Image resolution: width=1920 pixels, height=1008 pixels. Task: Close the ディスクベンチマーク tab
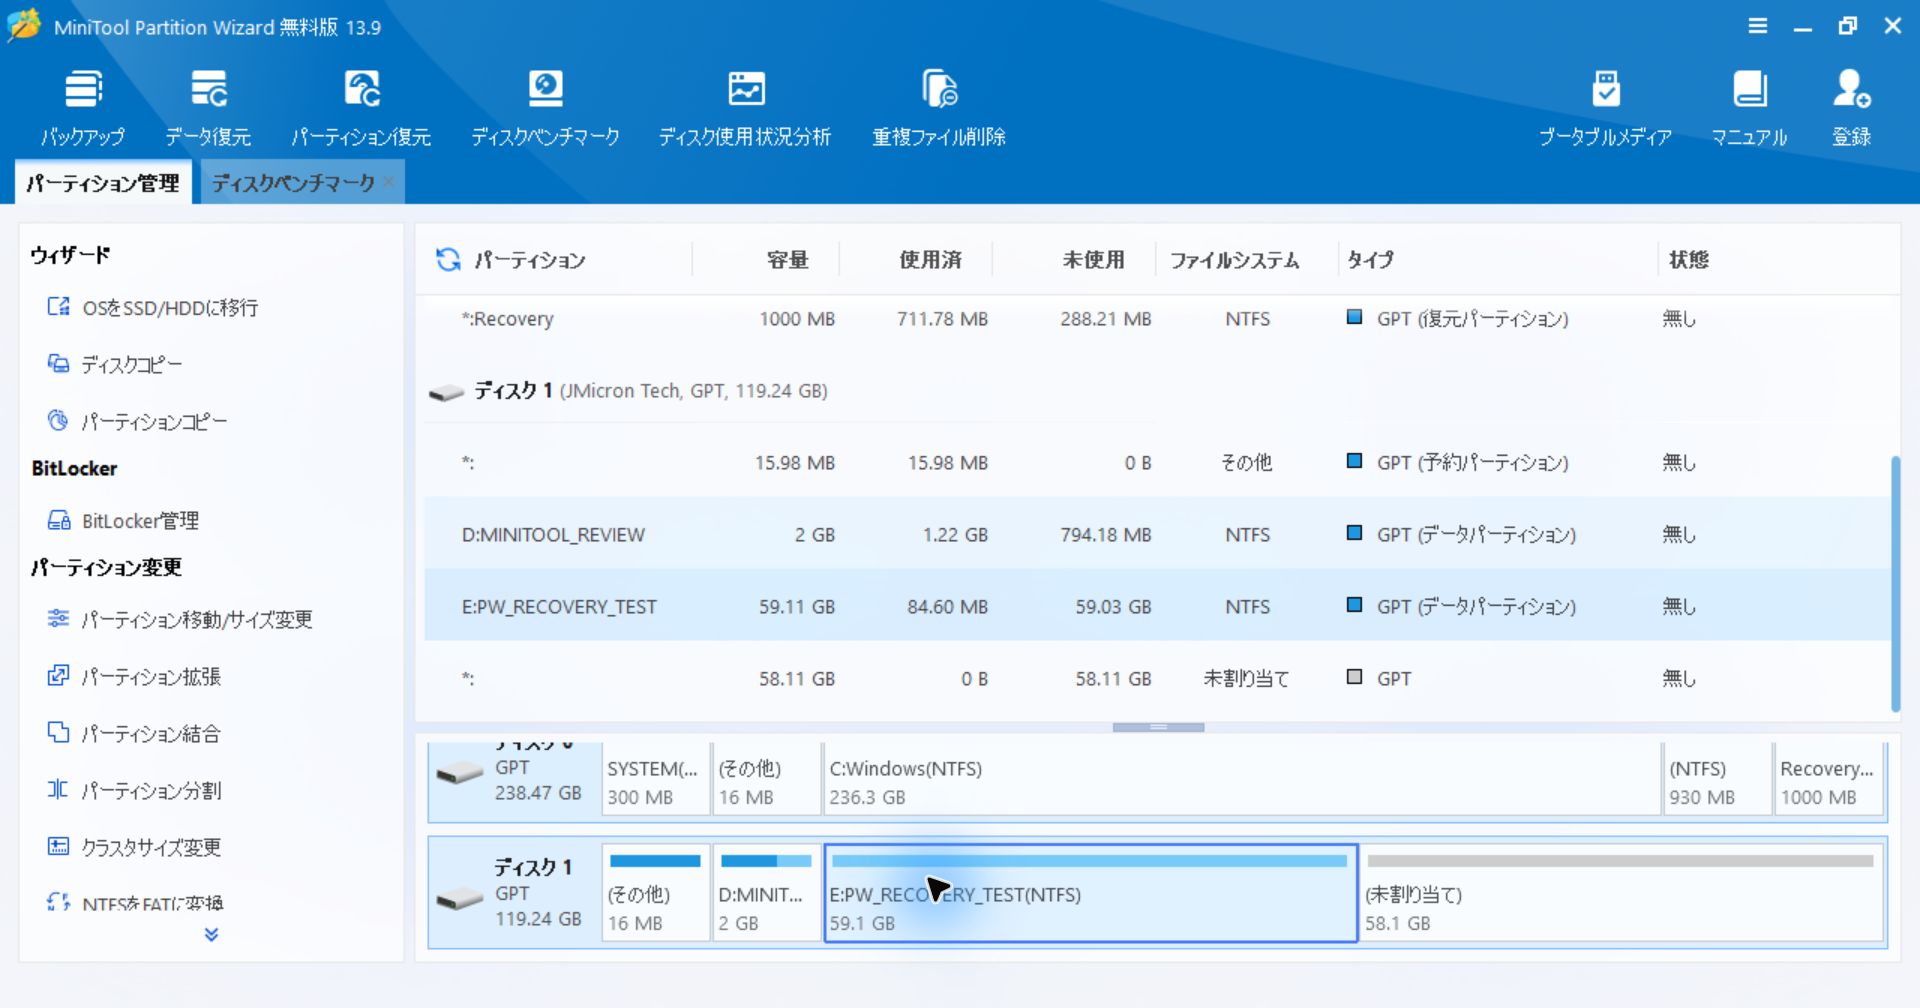tap(389, 182)
